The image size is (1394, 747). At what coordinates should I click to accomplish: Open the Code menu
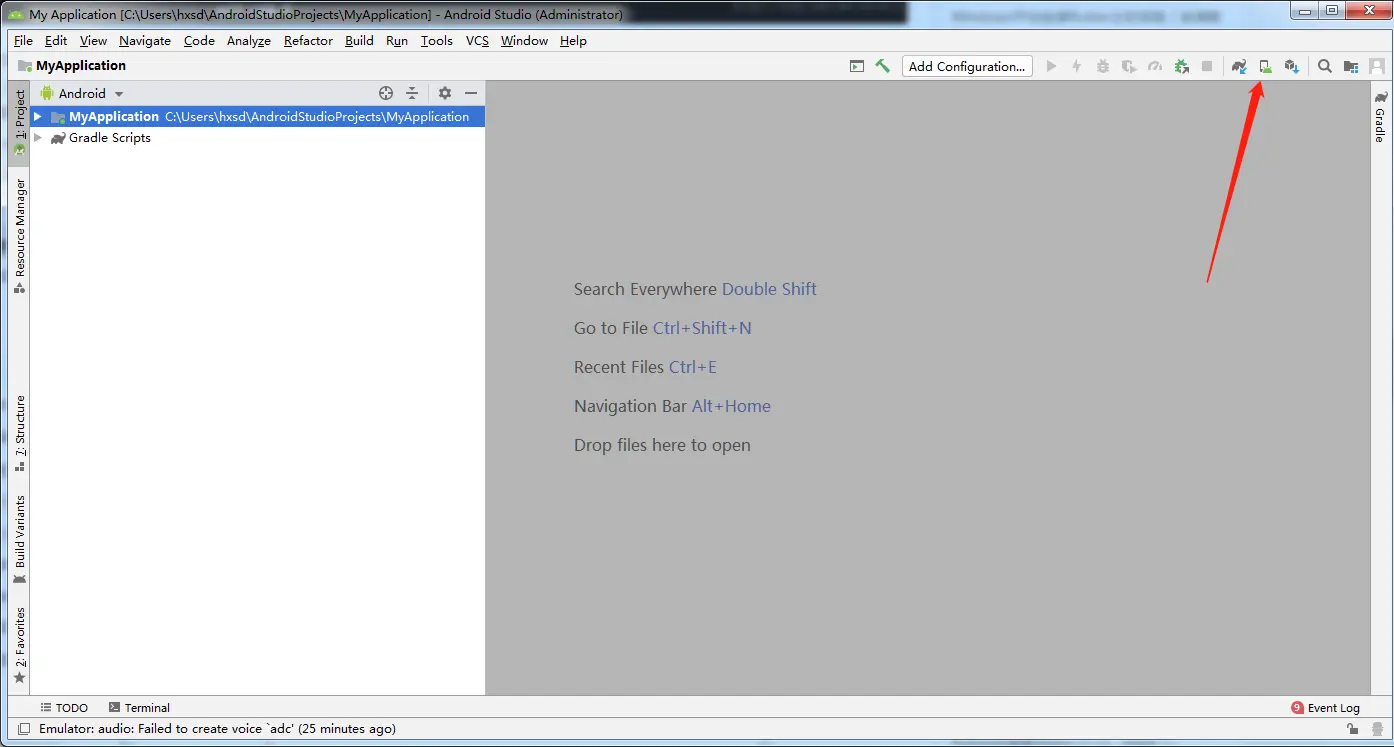pos(199,41)
